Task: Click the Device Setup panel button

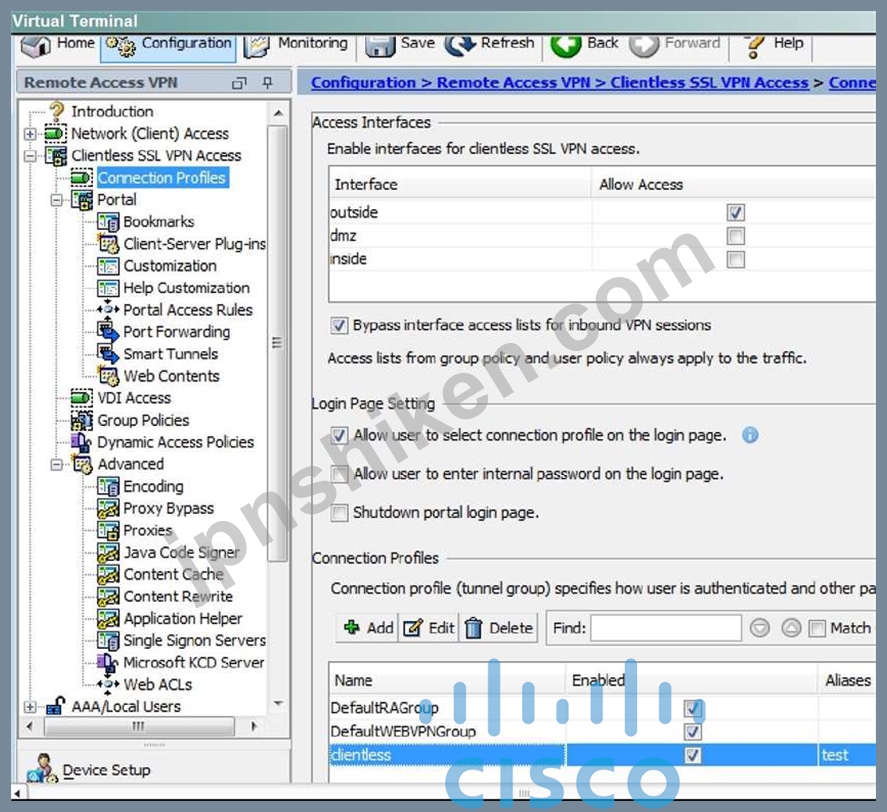Action: tap(154, 770)
